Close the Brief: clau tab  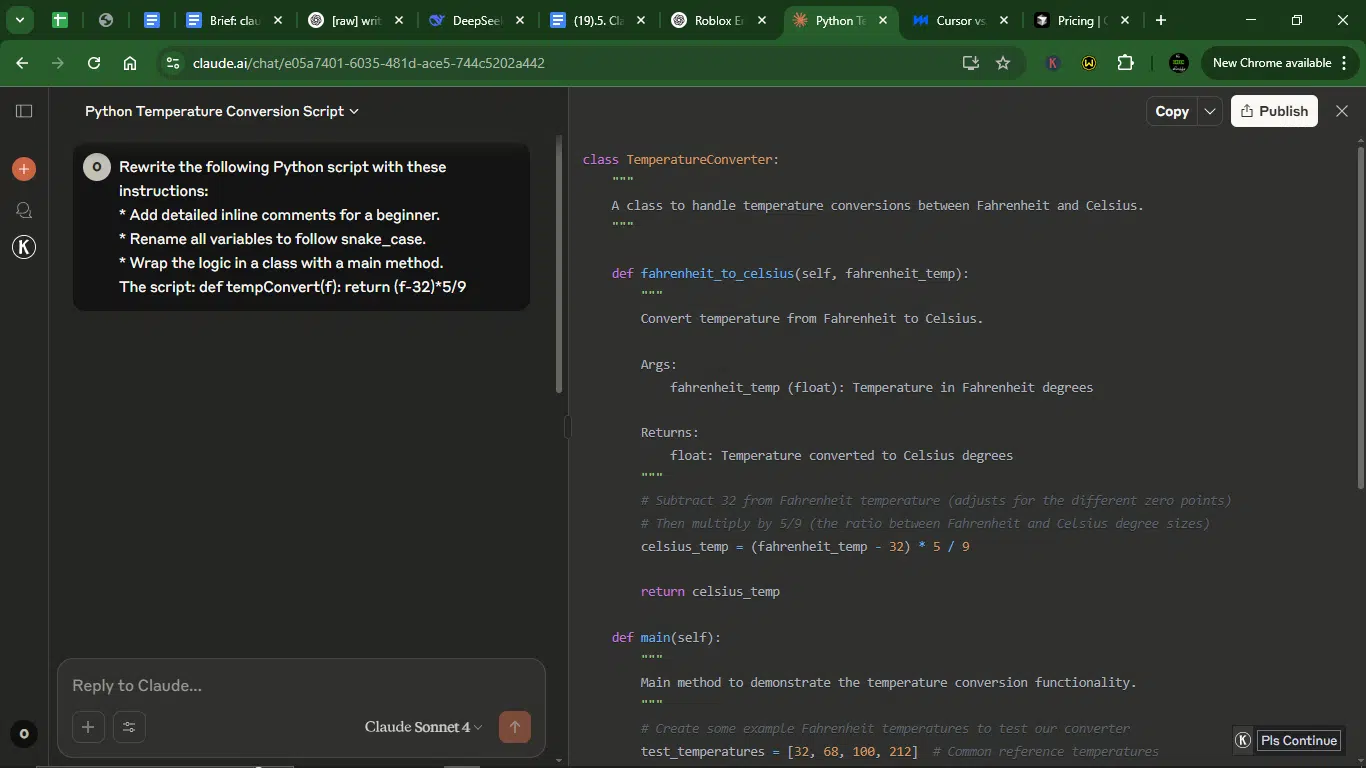click(278, 20)
